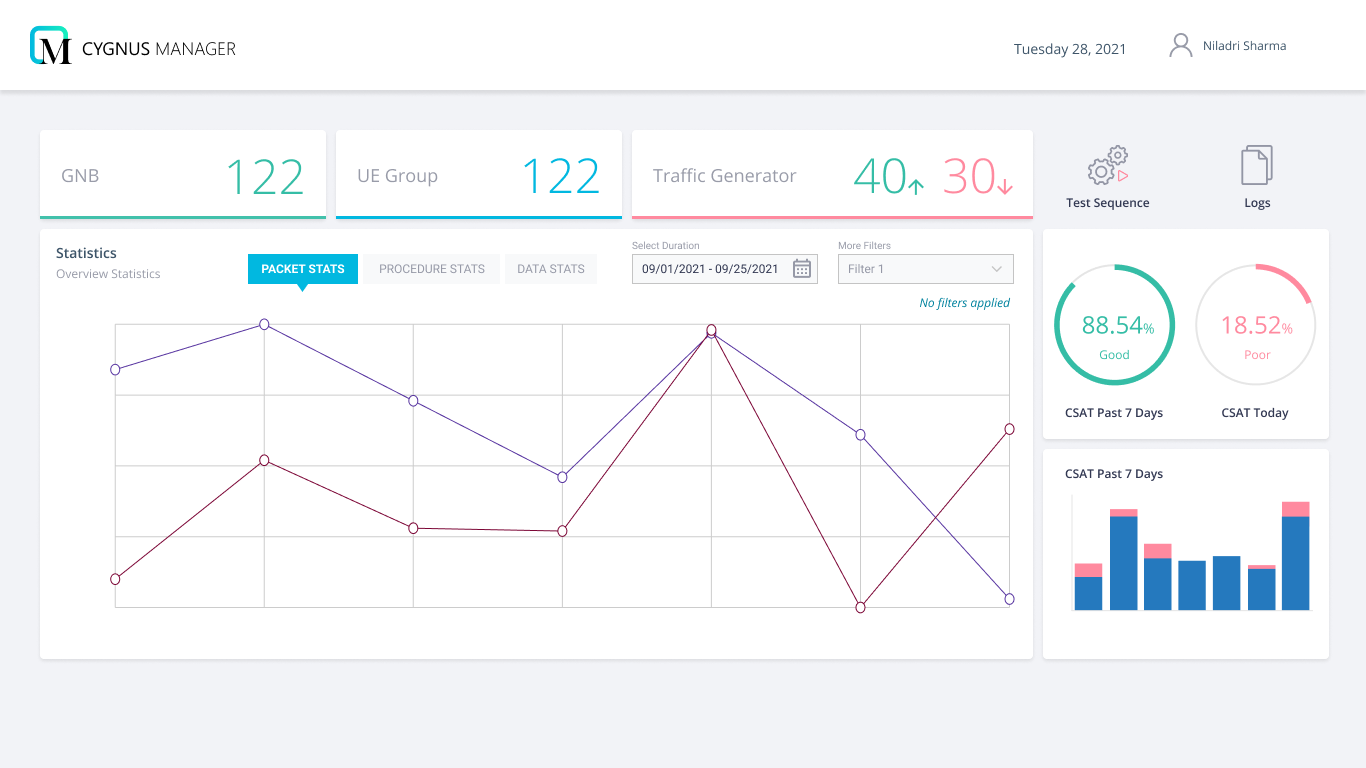Click the 'No filters applied' text
The height and width of the screenshot is (768, 1366).
click(x=964, y=303)
